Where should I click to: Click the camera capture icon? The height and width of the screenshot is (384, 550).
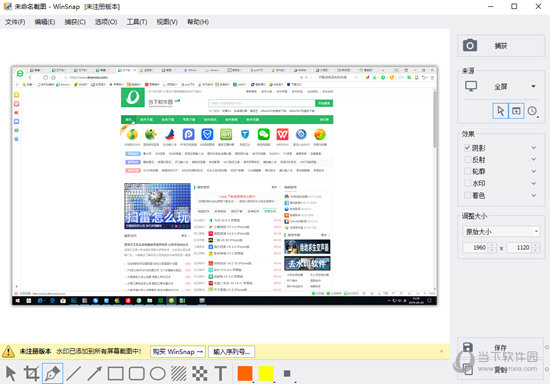[470, 46]
